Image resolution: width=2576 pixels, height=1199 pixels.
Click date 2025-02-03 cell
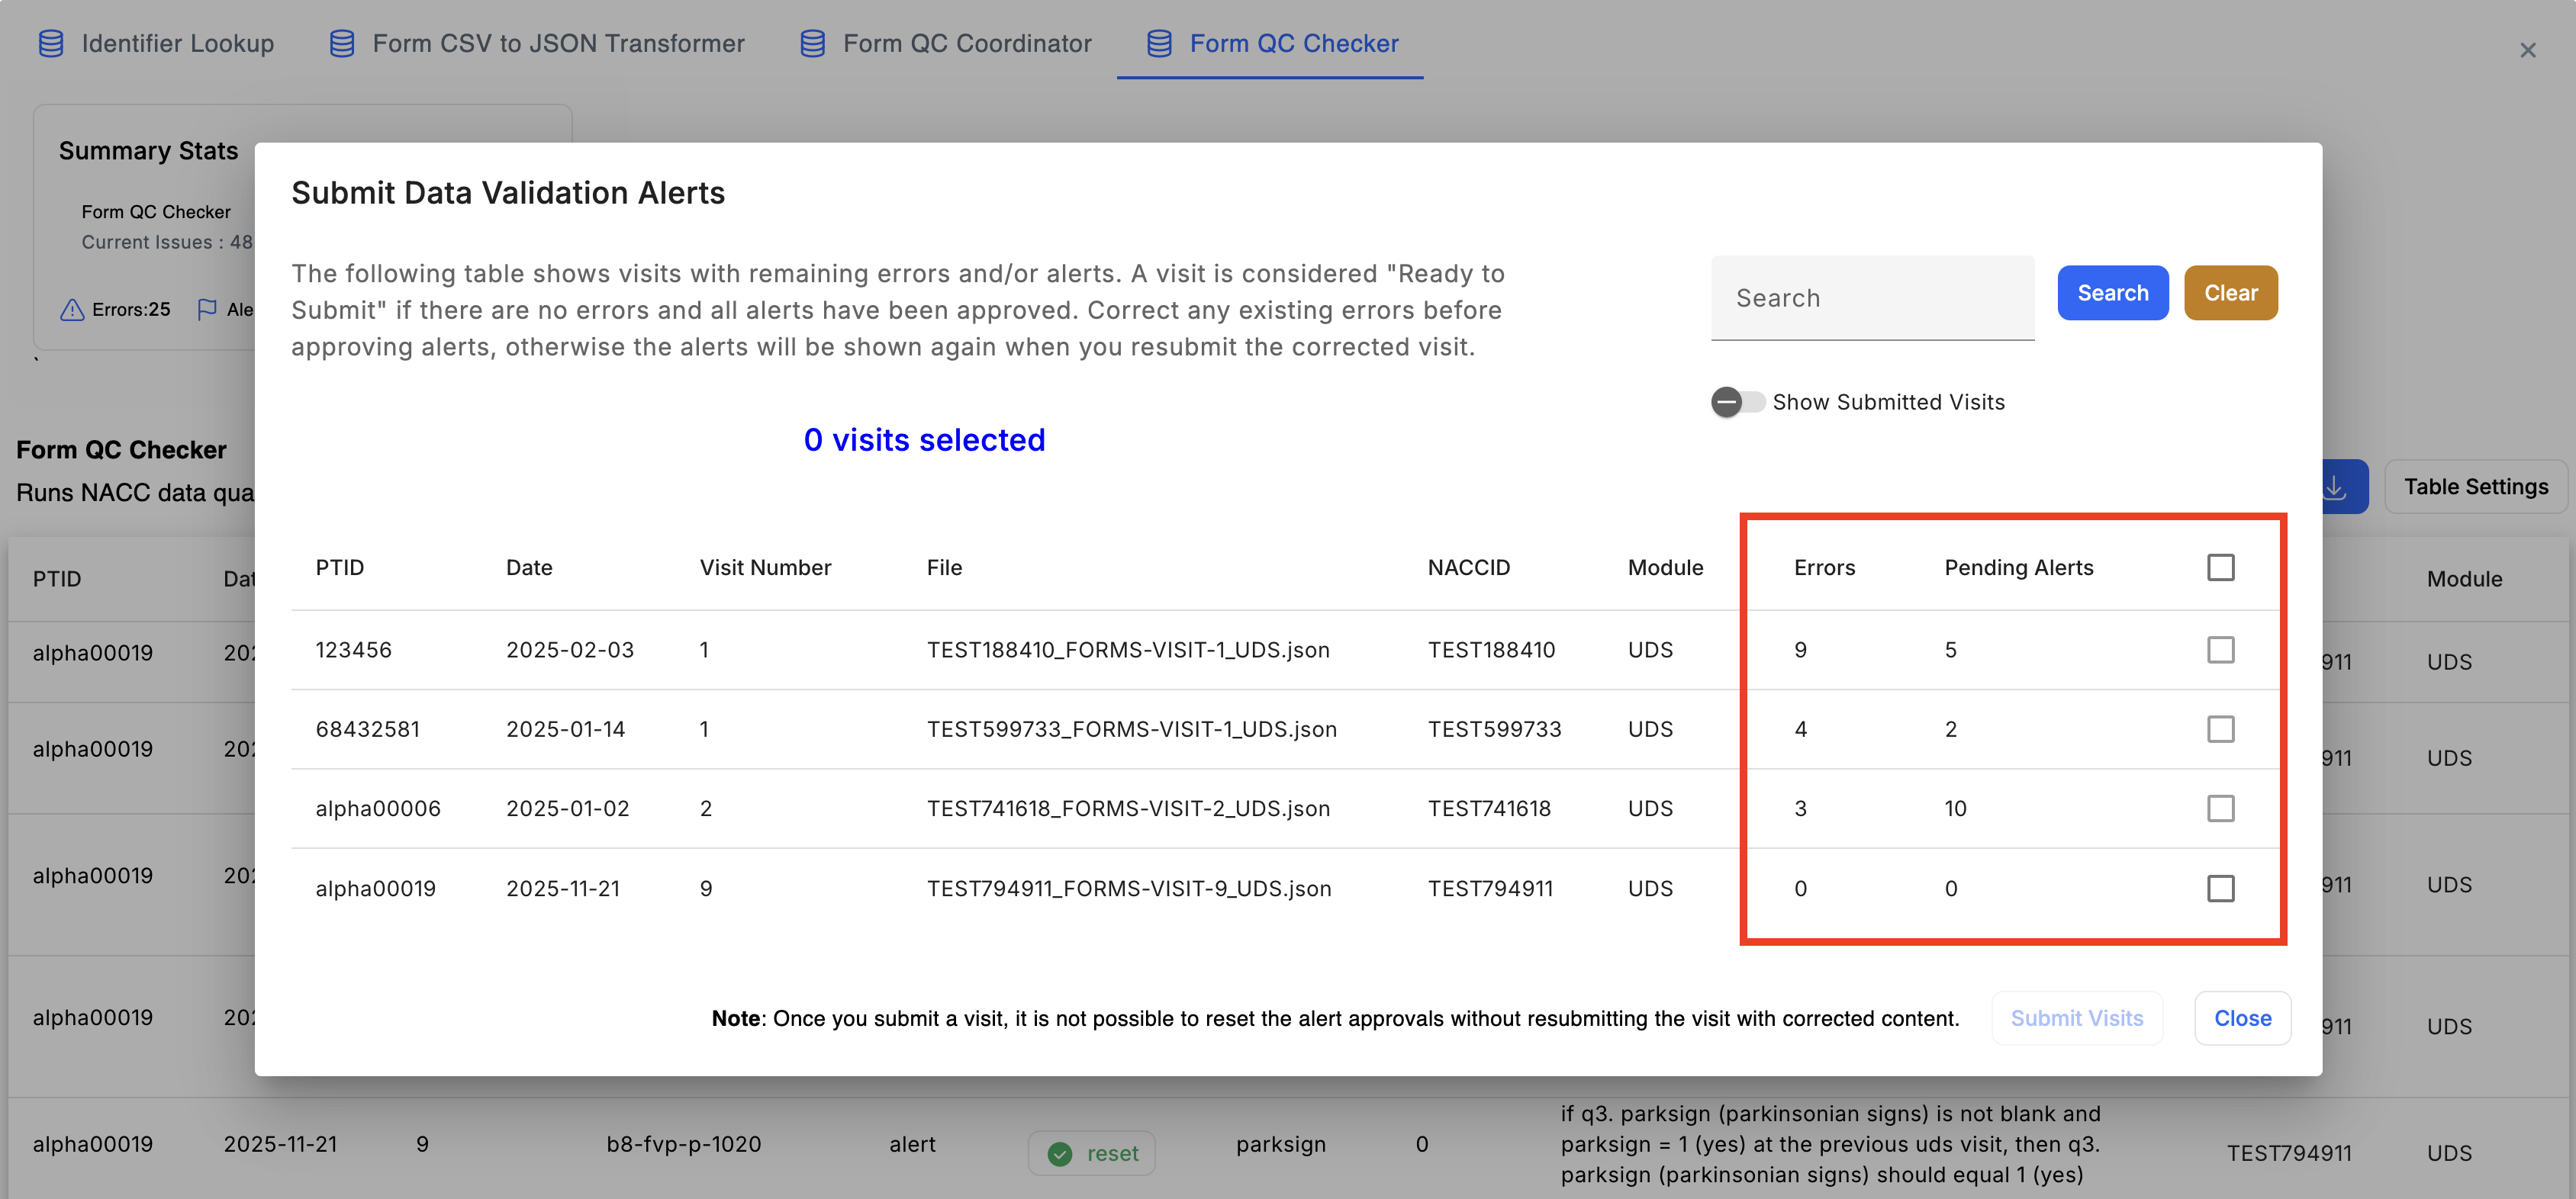coord(570,650)
